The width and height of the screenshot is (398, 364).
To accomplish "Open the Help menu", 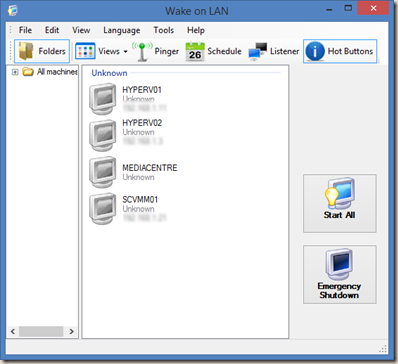I will tap(196, 30).
